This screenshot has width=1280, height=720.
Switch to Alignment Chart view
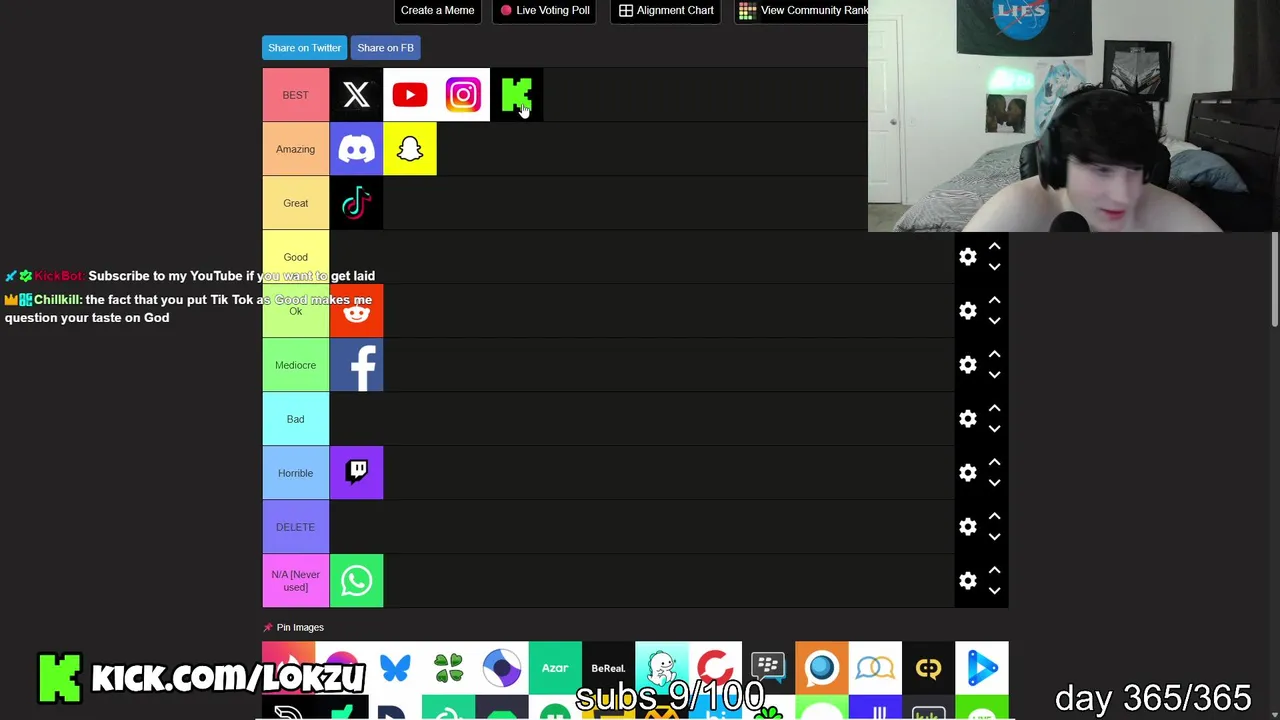[x=666, y=10]
